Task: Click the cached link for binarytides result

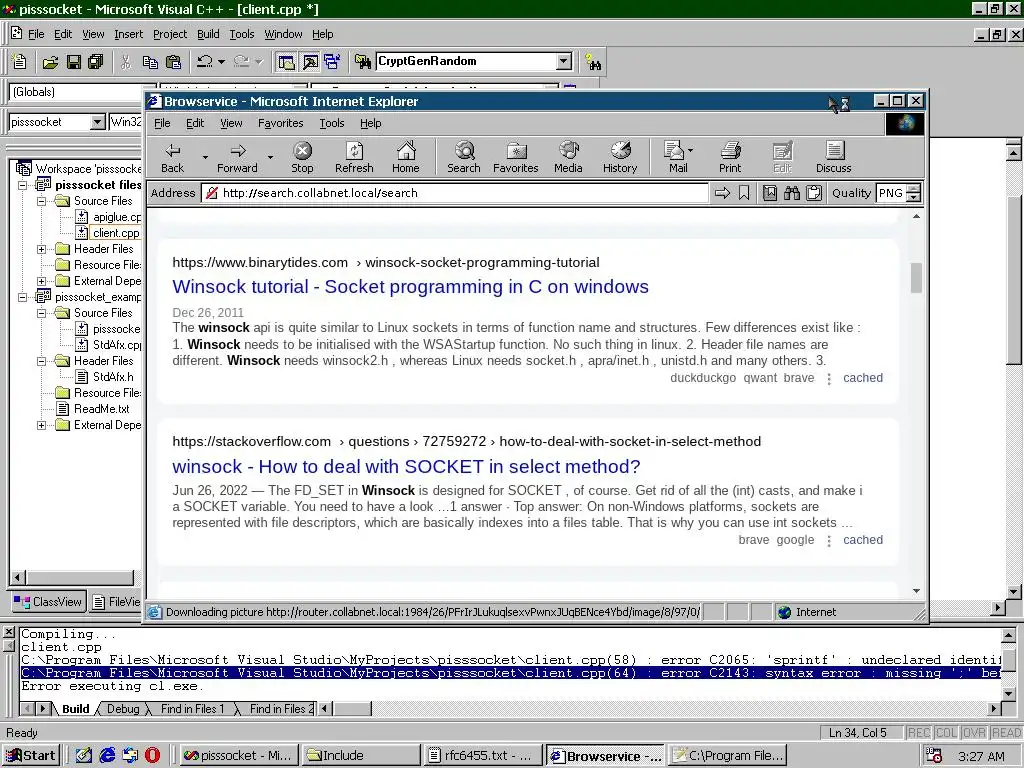Action: pyautogui.click(x=863, y=377)
